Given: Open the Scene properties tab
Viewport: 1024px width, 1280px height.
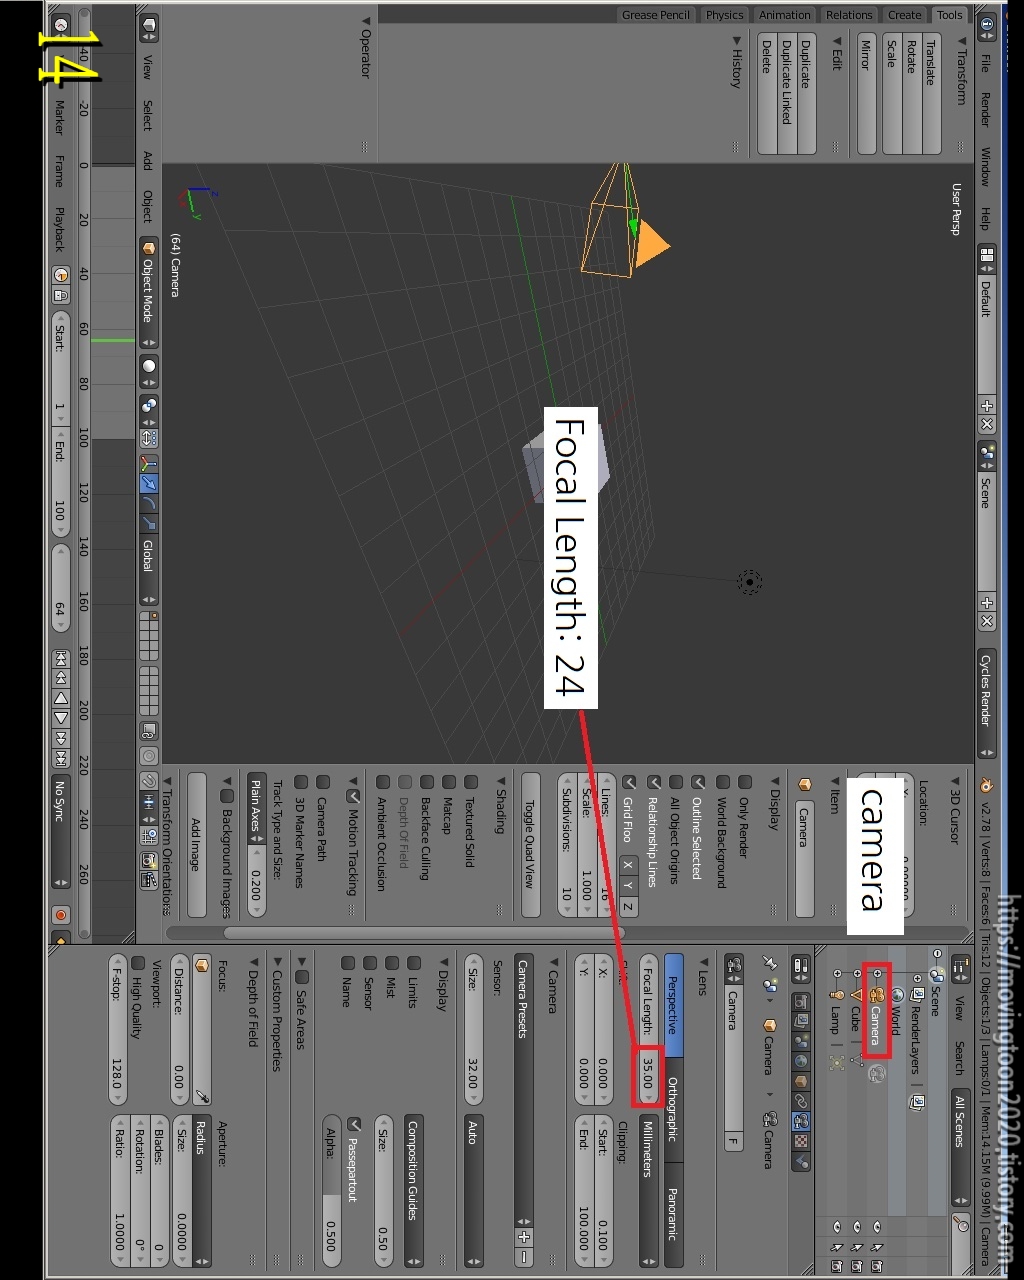Looking at the screenshot, I should point(801,1041).
